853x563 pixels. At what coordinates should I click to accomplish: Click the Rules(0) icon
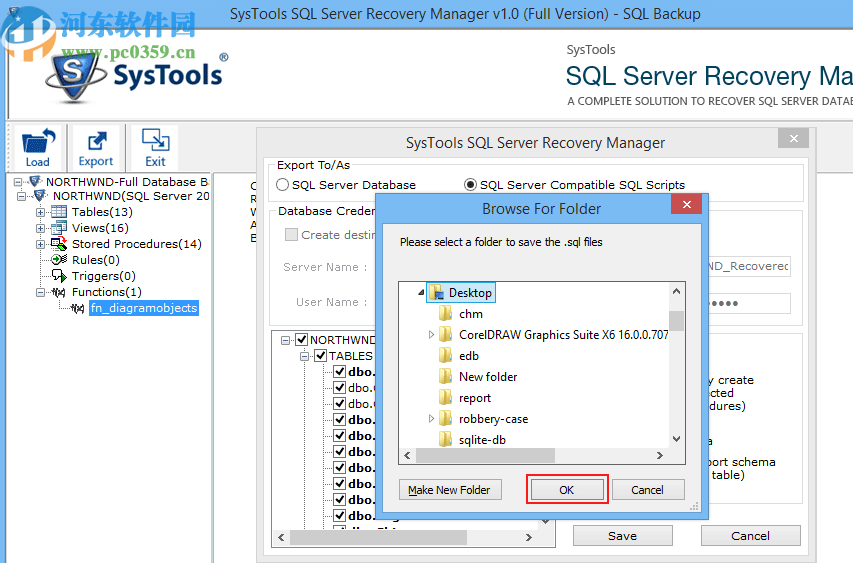point(59,260)
